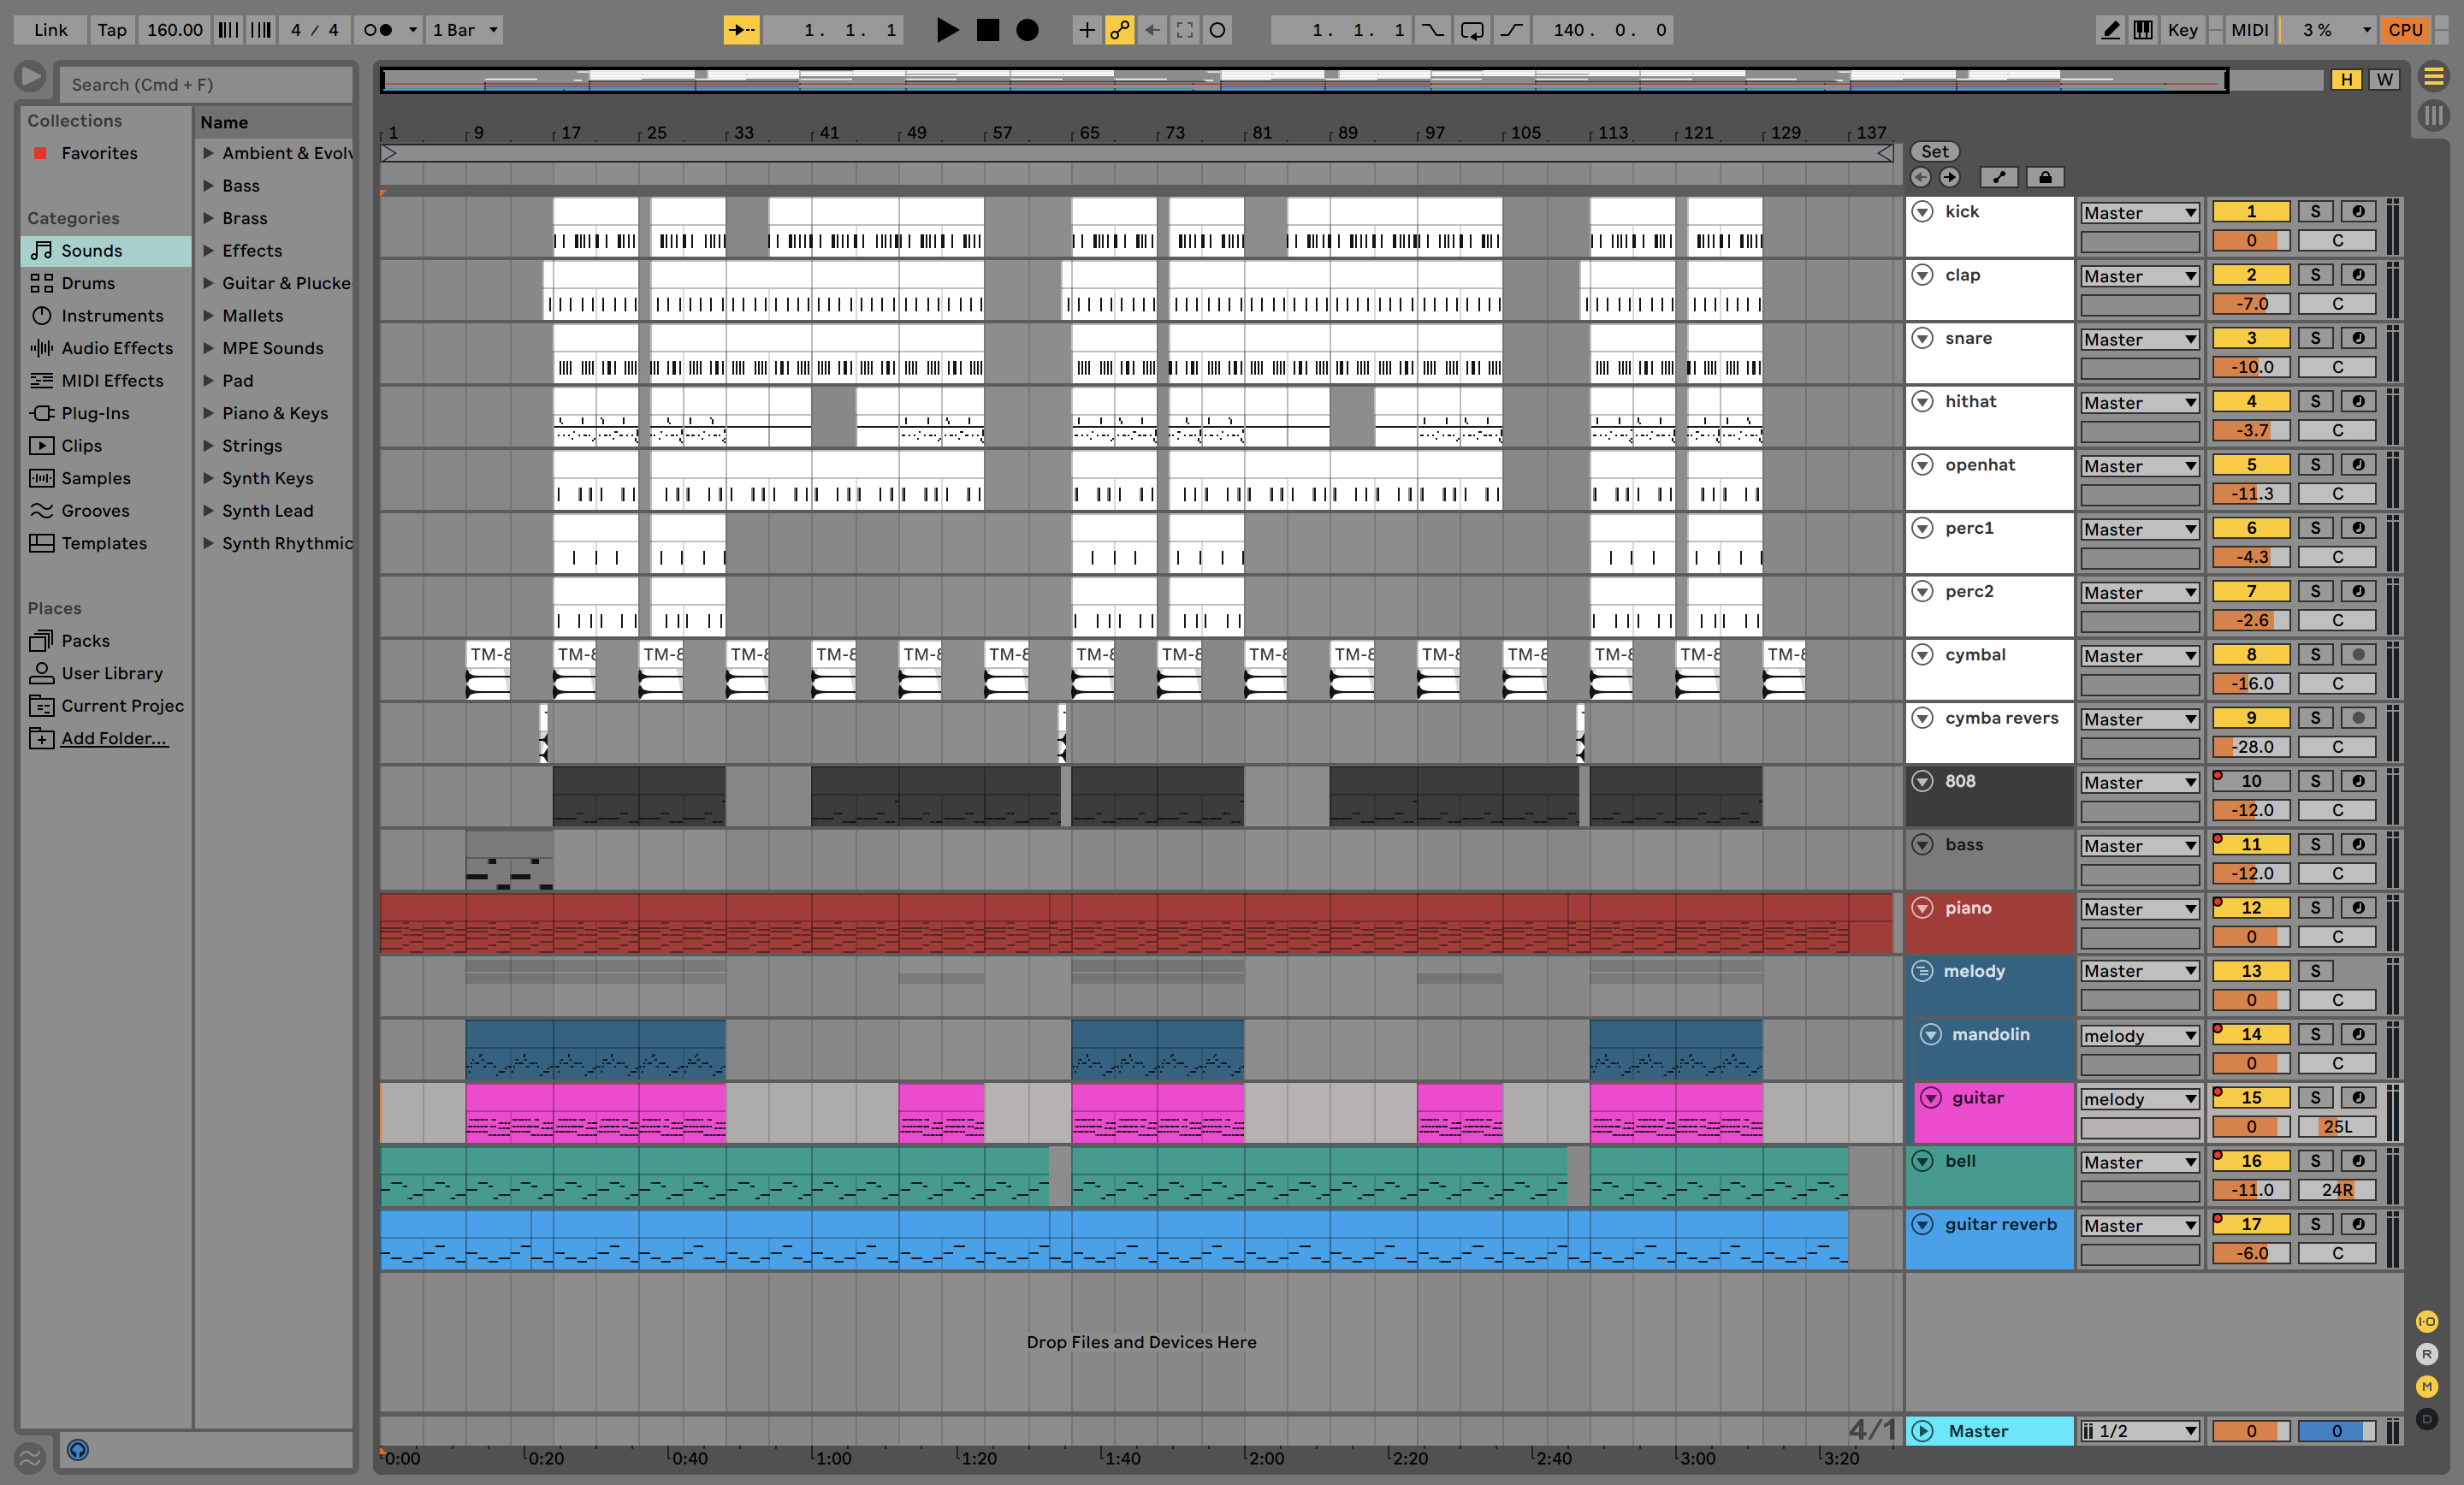The width and height of the screenshot is (2464, 1485).
Task: Toggle the Loop switch in transport
Action: coord(1472,30)
